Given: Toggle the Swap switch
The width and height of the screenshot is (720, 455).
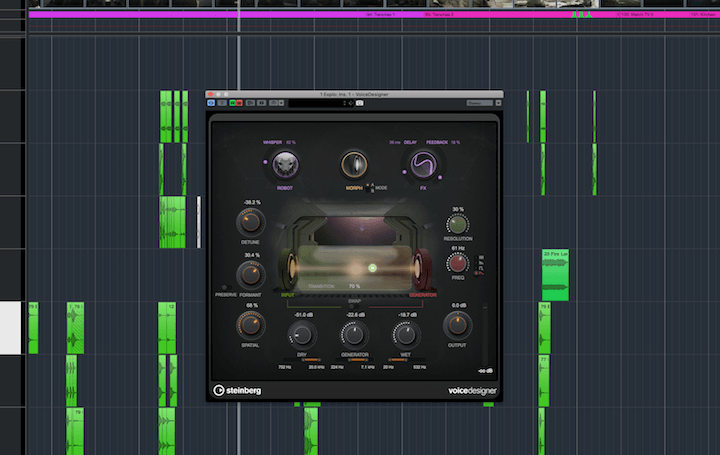Looking at the screenshot, I should tap(354, 306).
